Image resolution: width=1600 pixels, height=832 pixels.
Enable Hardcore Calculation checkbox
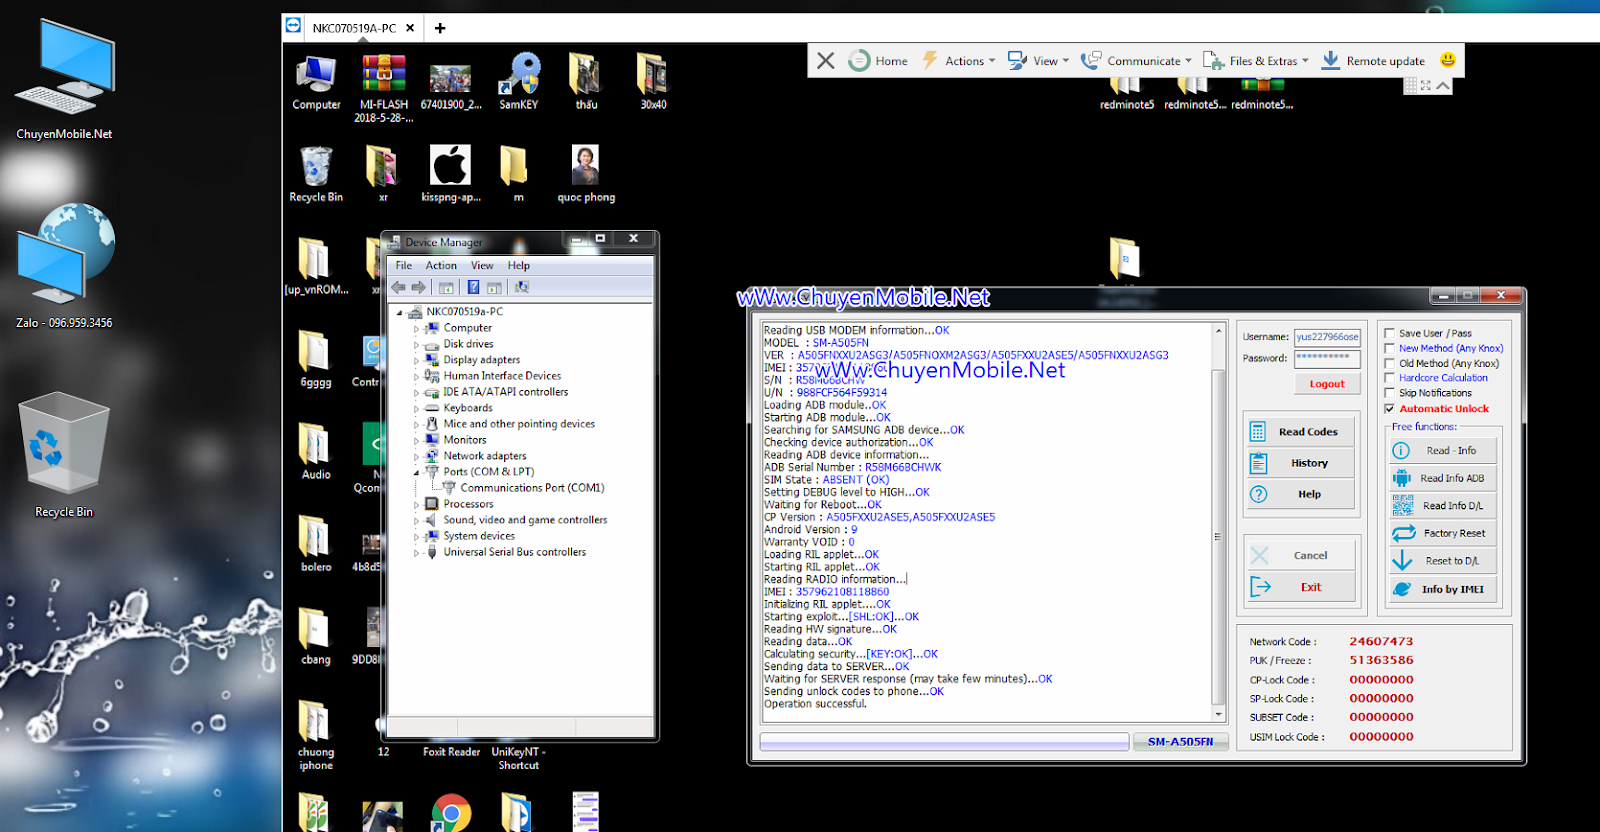coord(1389,378)
